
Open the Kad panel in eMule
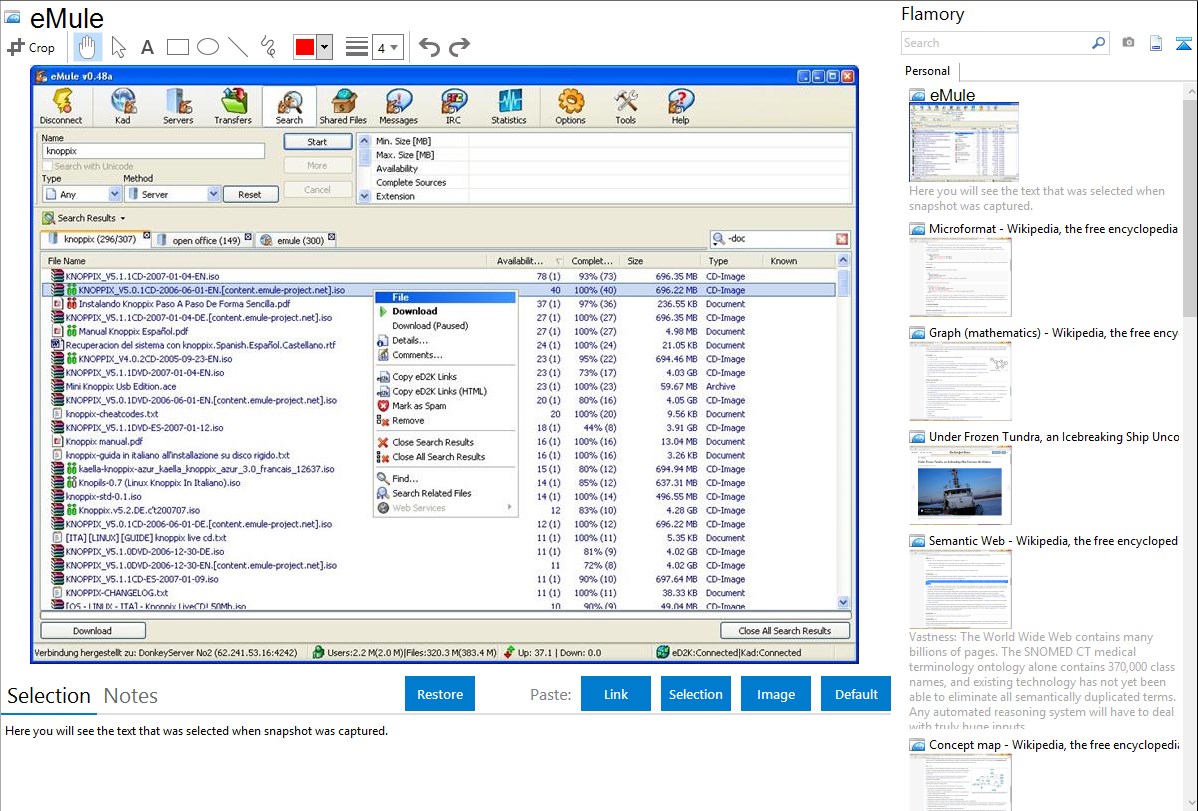pyautogui.click(x=122, y=106)
